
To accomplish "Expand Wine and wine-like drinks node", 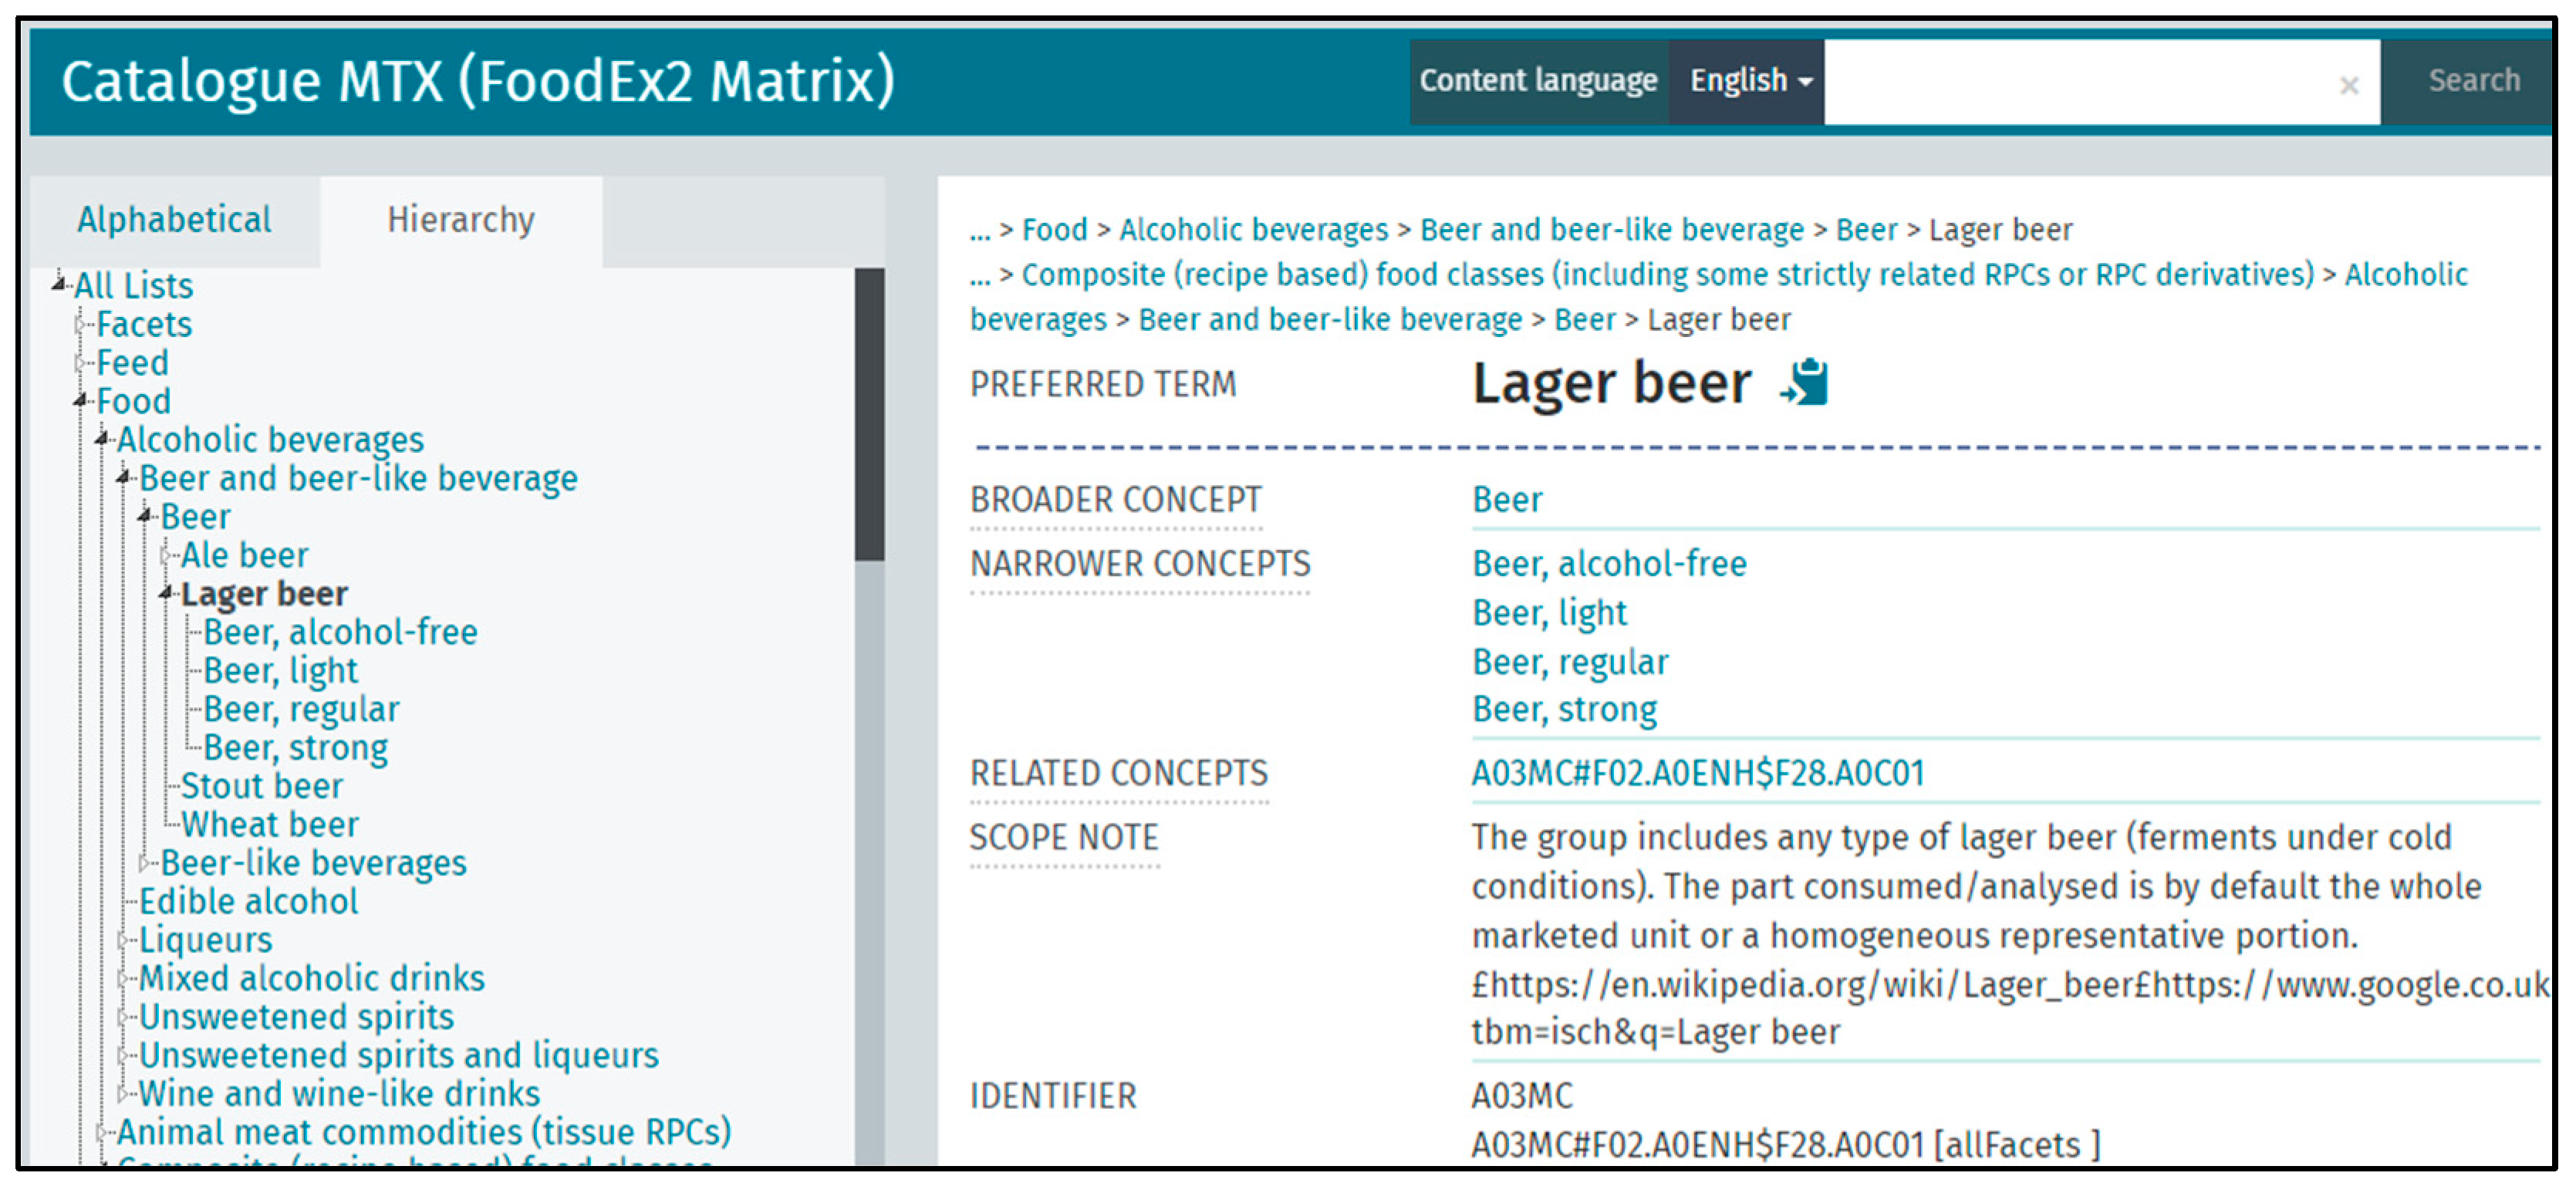I will point(123,1093).
